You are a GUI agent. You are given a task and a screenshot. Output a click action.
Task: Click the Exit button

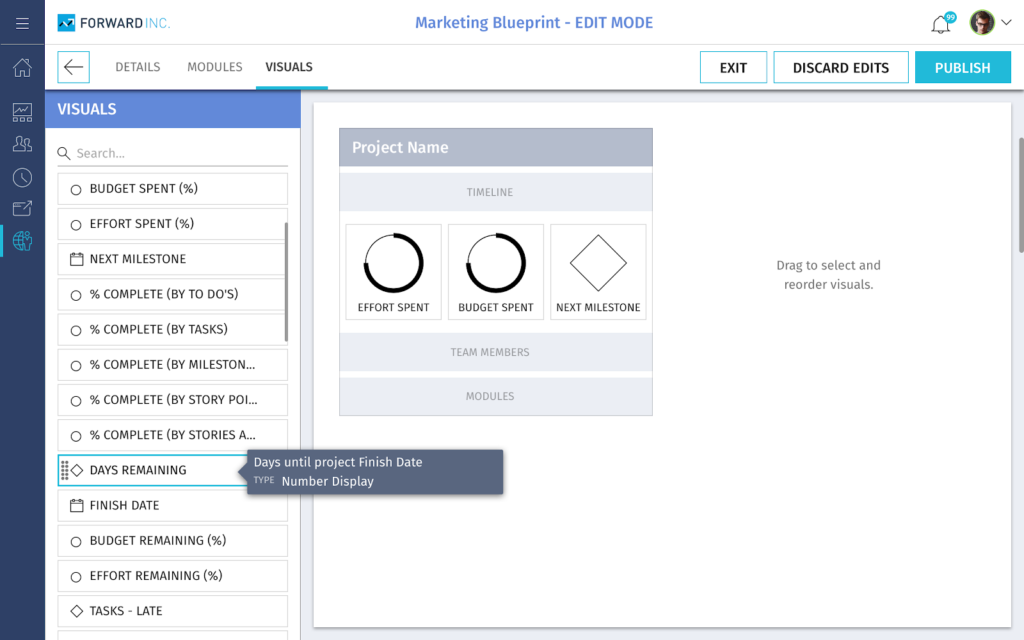[733, 67]
